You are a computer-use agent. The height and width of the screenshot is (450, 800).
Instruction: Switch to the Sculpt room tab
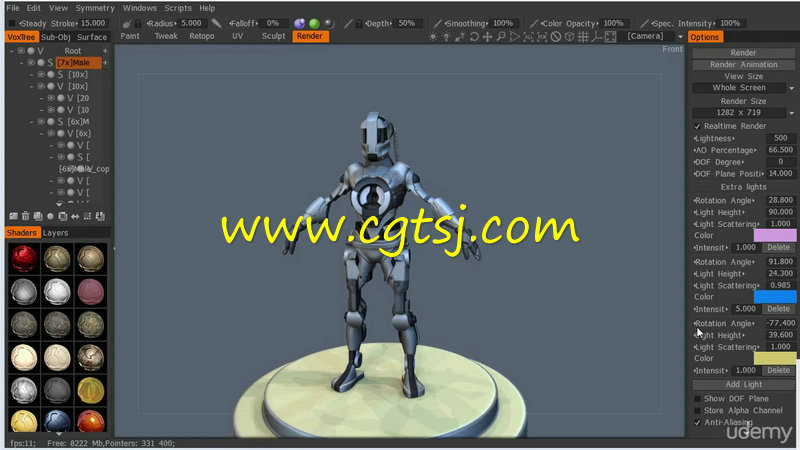[273, 36]
